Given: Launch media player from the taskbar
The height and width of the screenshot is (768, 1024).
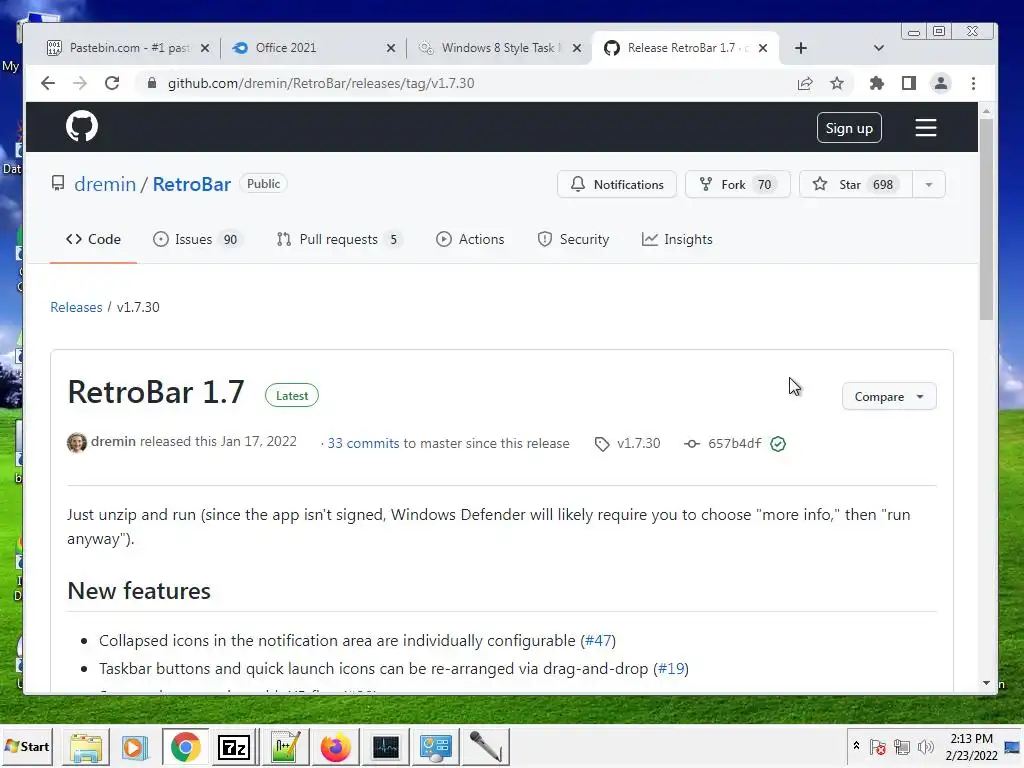Looking at the screenshot, I should point(135,747).
